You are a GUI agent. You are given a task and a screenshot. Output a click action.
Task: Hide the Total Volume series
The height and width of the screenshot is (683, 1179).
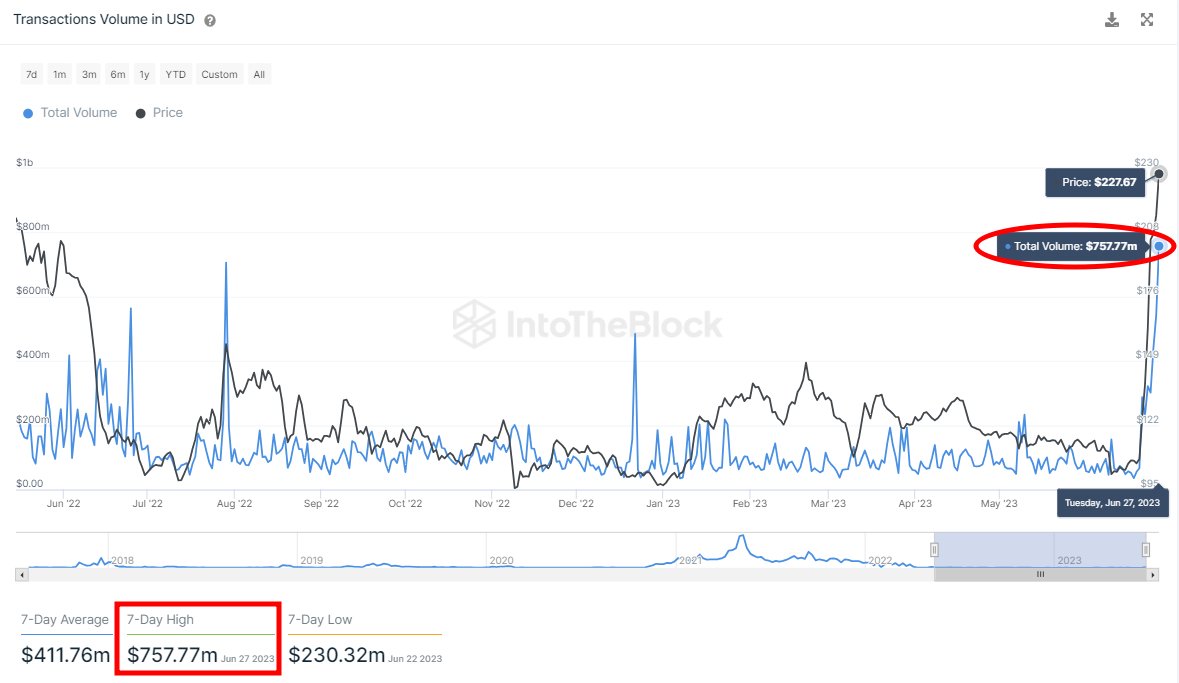coord(69,113)
